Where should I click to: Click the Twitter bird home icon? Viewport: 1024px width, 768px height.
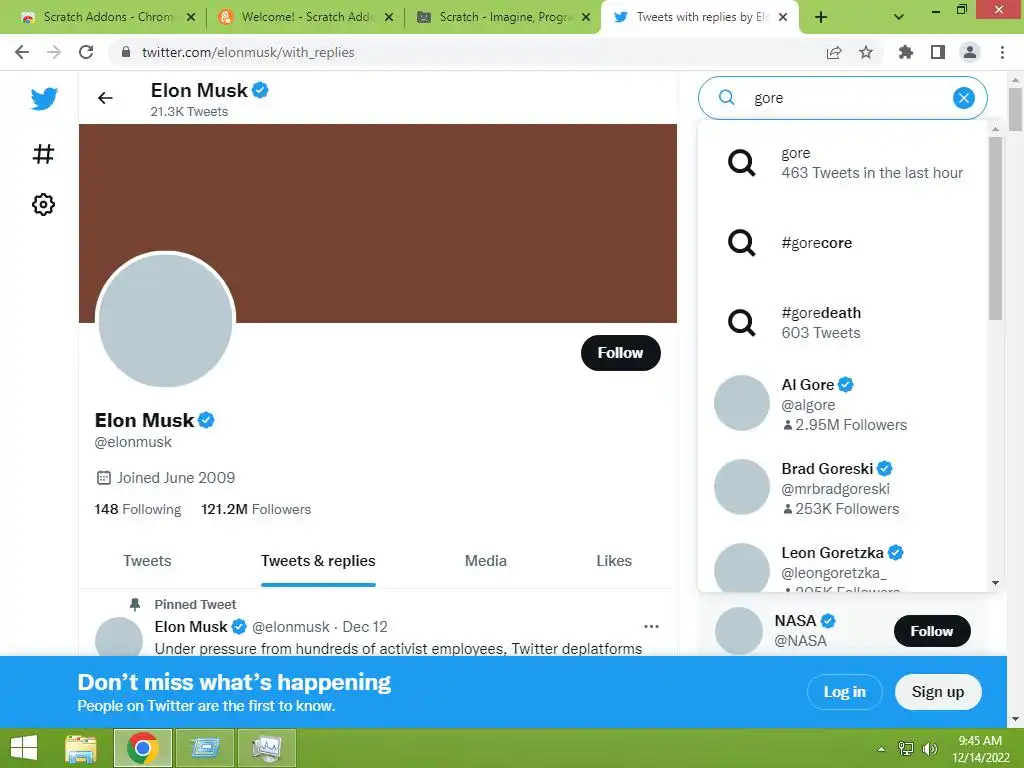43,99
